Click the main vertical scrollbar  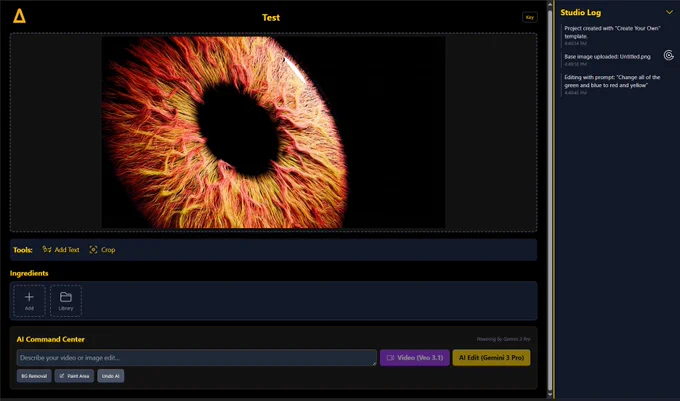(550, 199)
